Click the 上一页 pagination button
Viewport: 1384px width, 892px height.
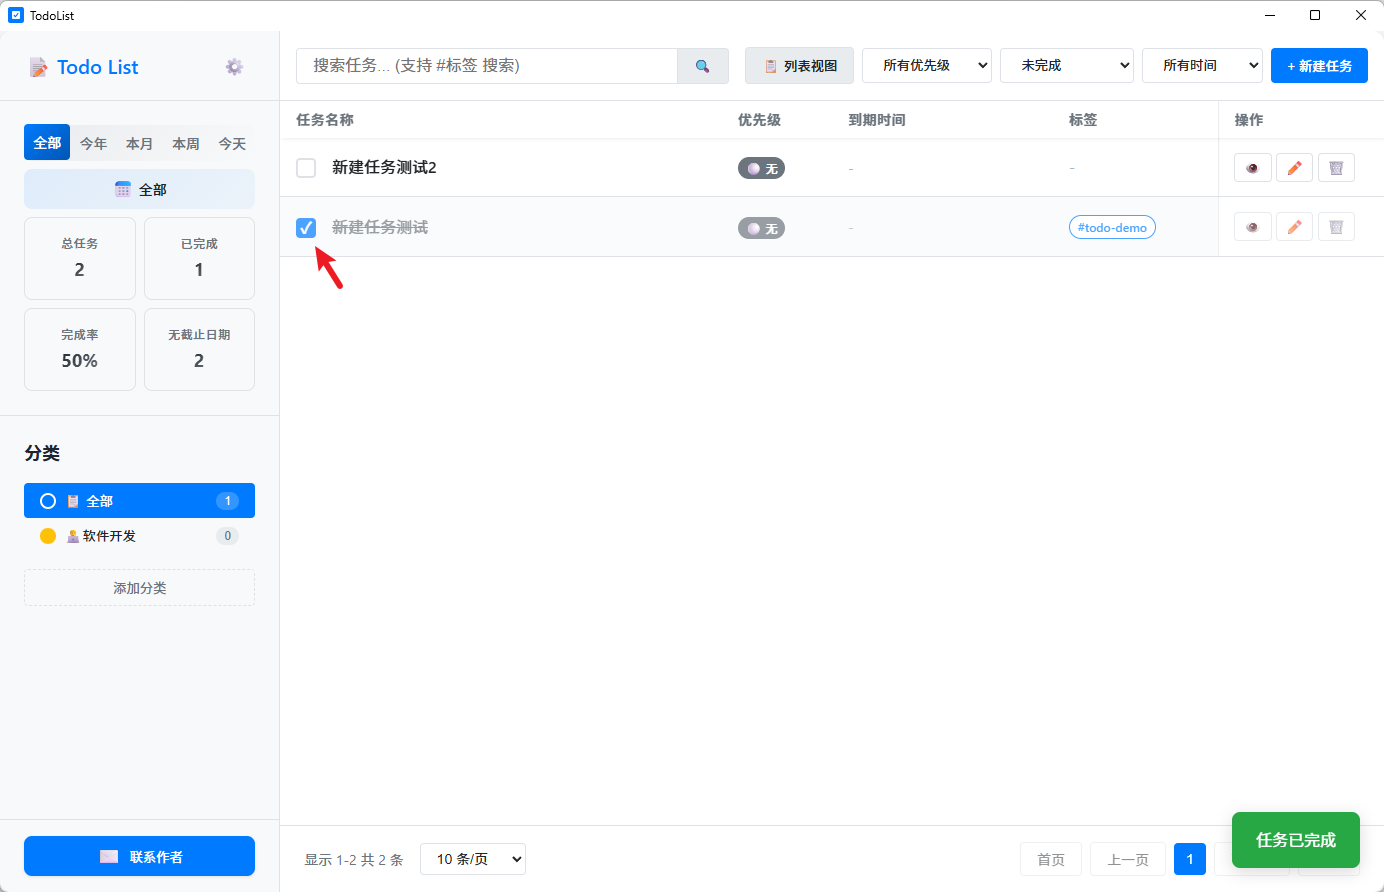click(x=1128, y=859)
